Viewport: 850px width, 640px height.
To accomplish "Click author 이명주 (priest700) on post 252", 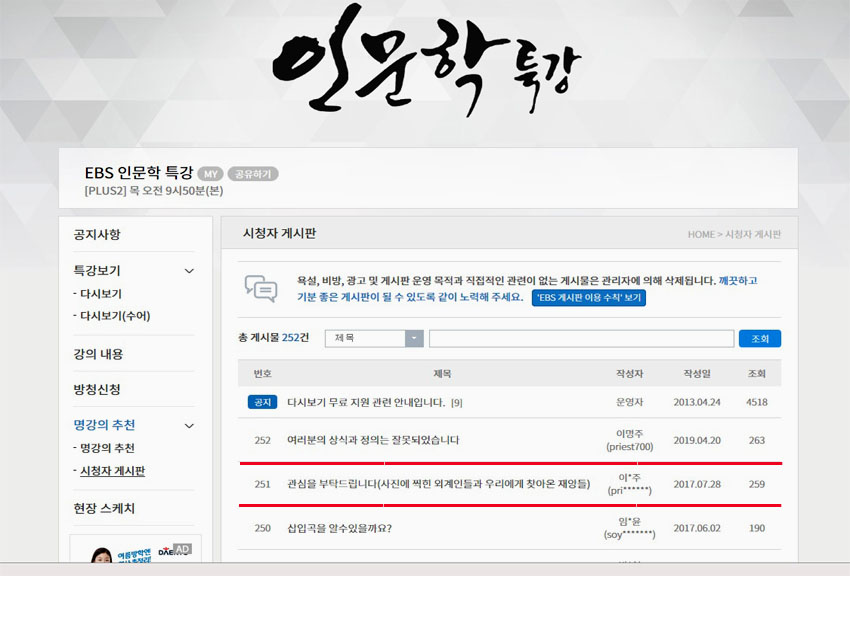I will point(629,440).
